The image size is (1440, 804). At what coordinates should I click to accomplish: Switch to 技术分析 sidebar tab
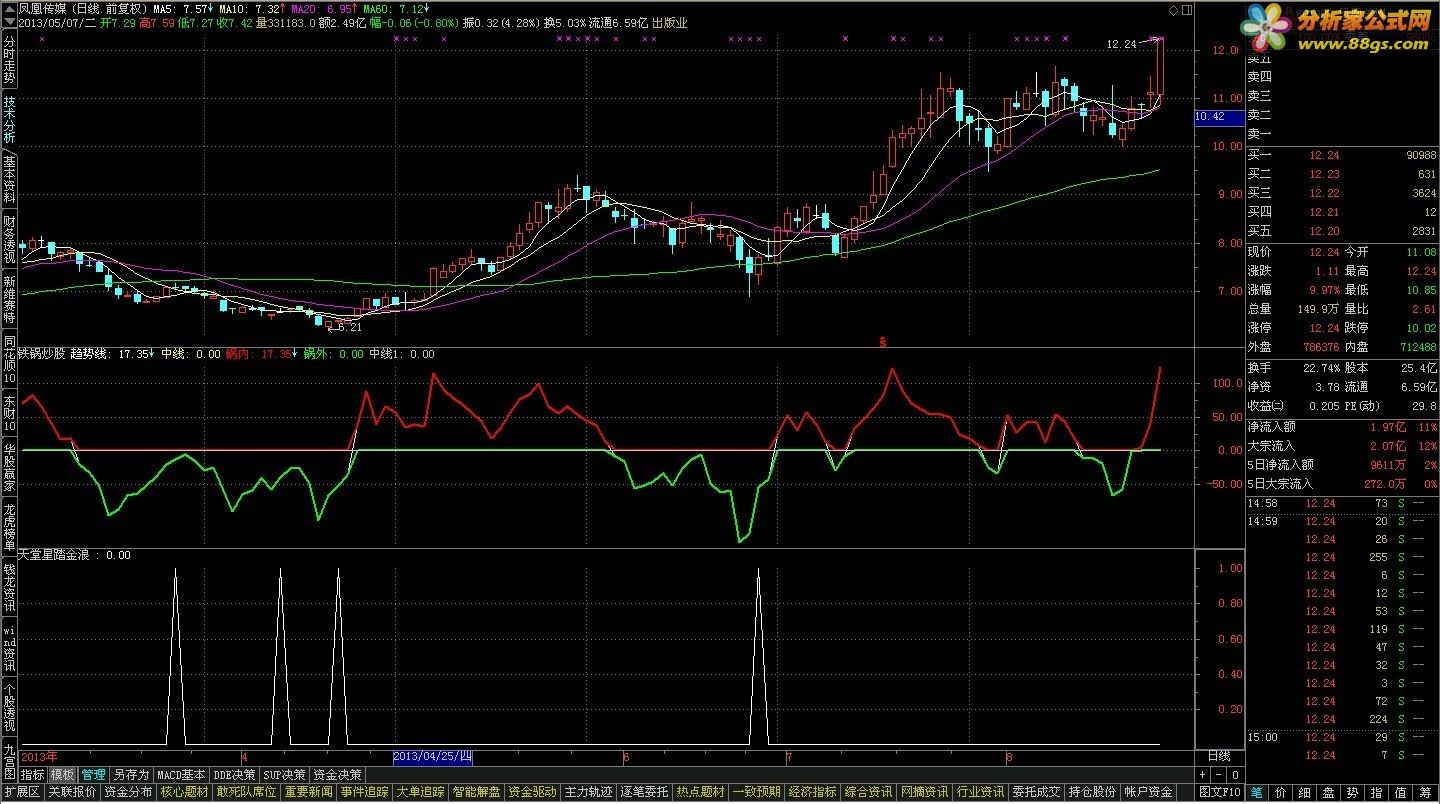tap(9, 121)
